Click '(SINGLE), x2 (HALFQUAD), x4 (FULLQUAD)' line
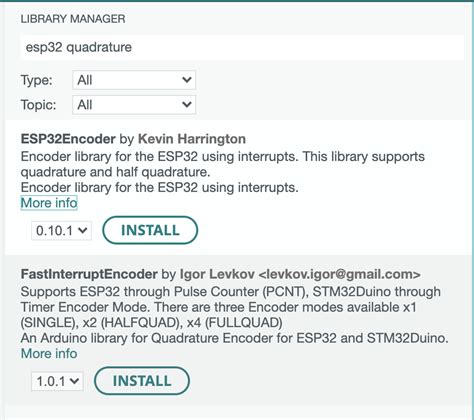The height and width of the screenshot is (420, 474). coord(152,323)
